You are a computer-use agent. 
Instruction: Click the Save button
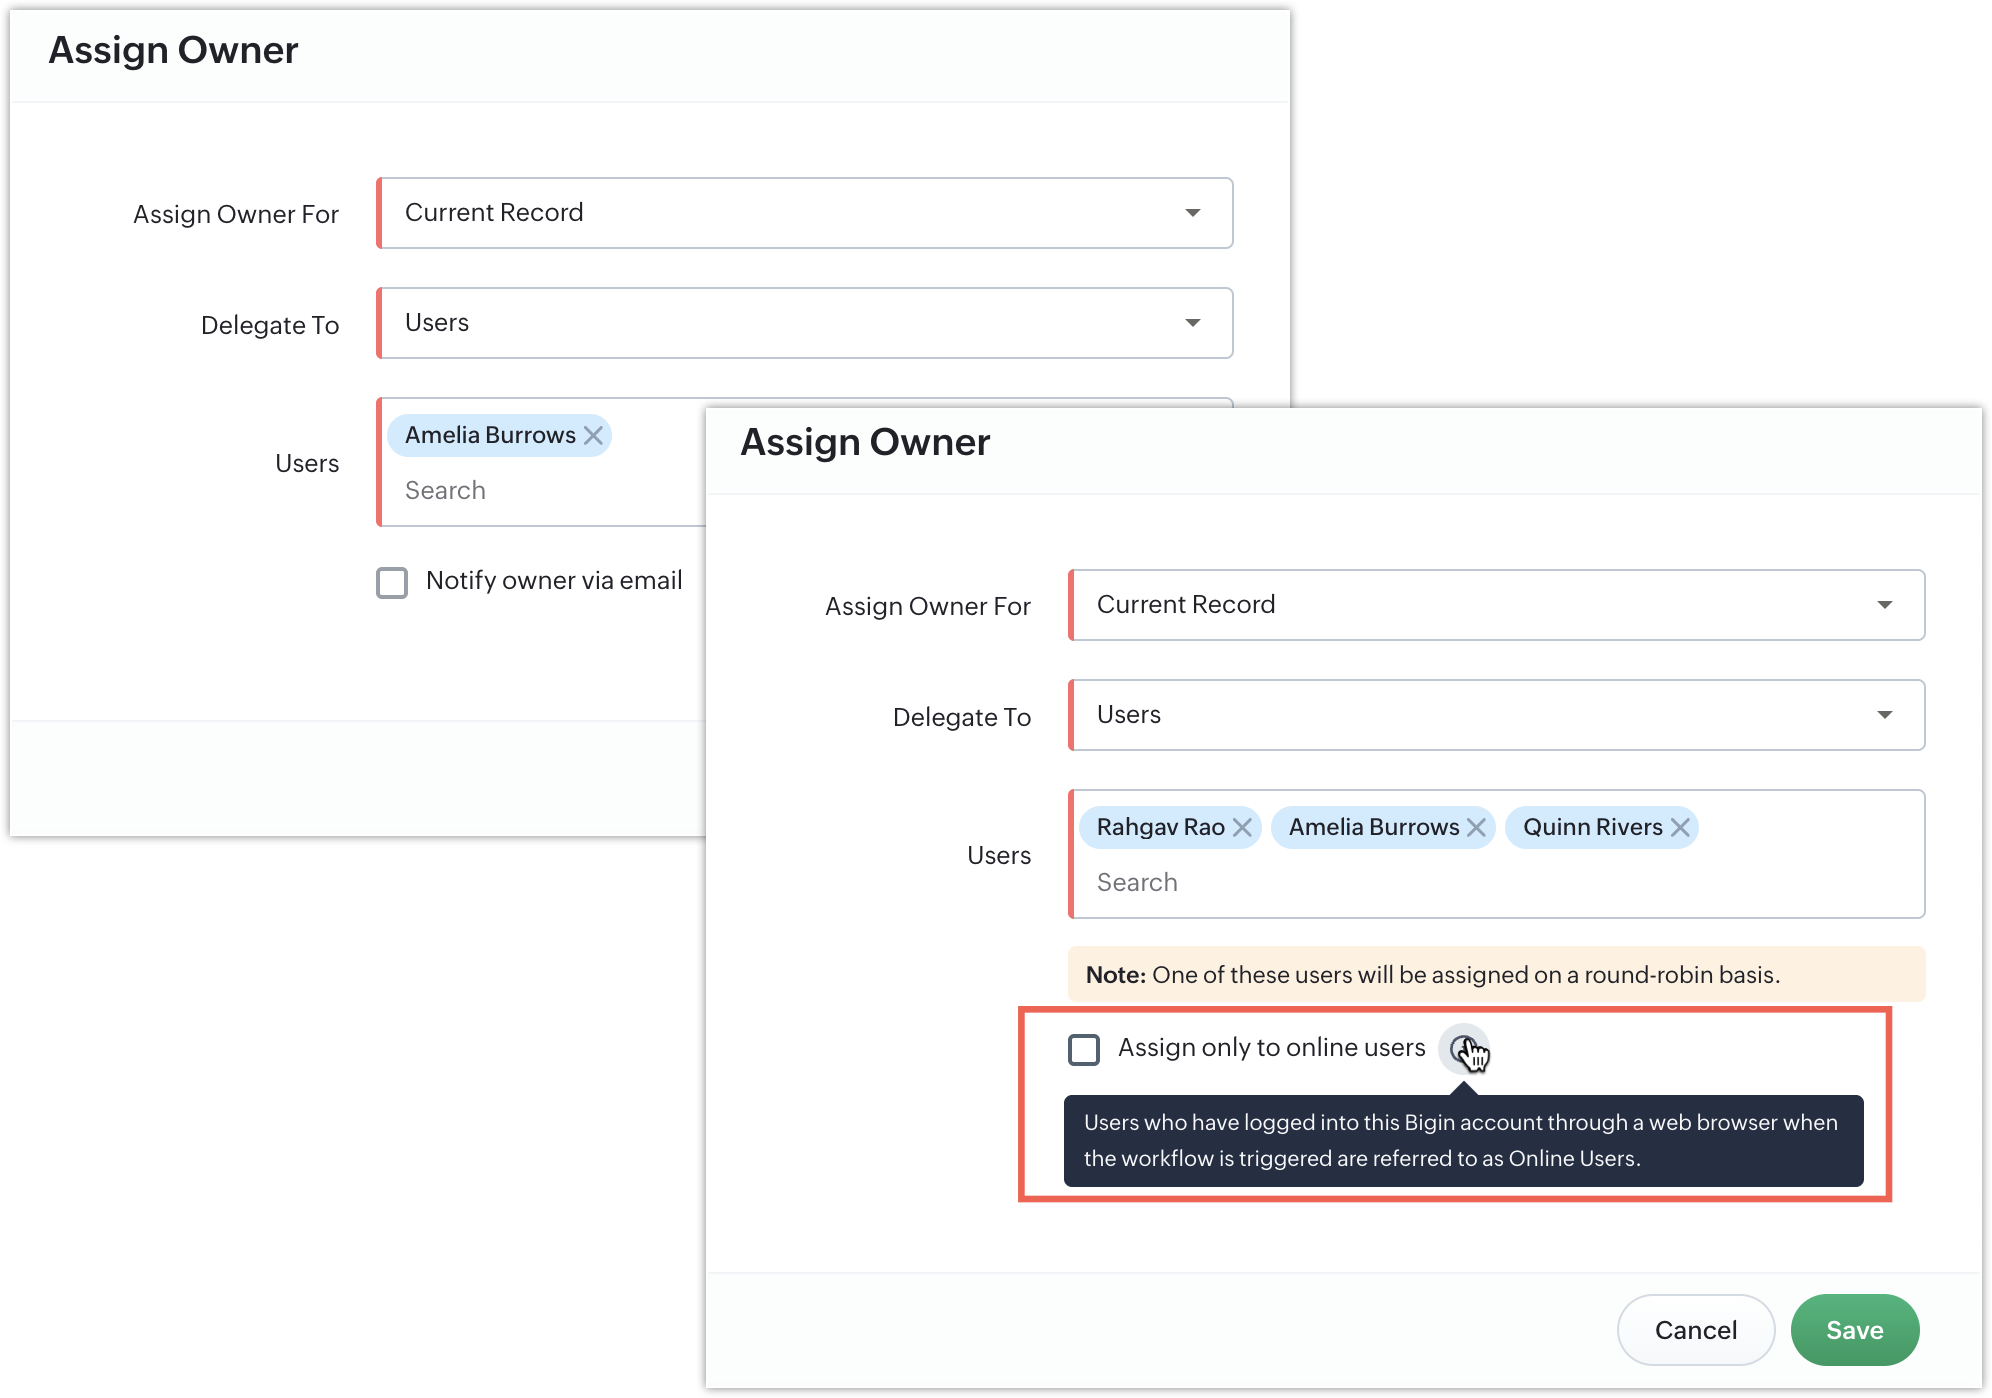(1854, 1330)
